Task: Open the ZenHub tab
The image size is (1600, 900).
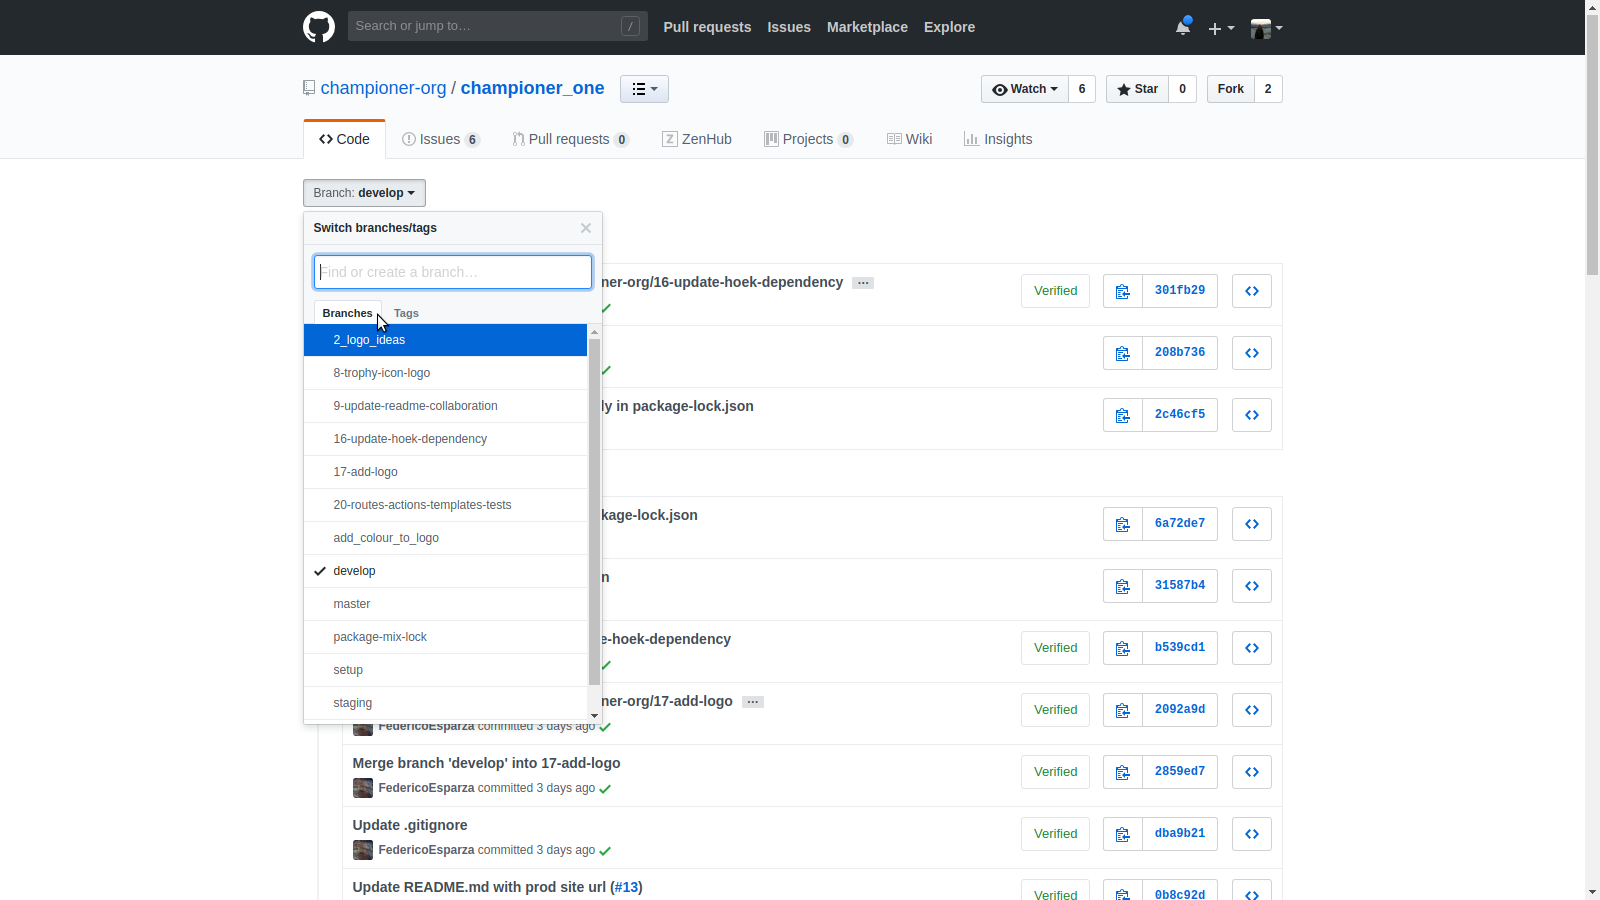Action: [697, 139]
